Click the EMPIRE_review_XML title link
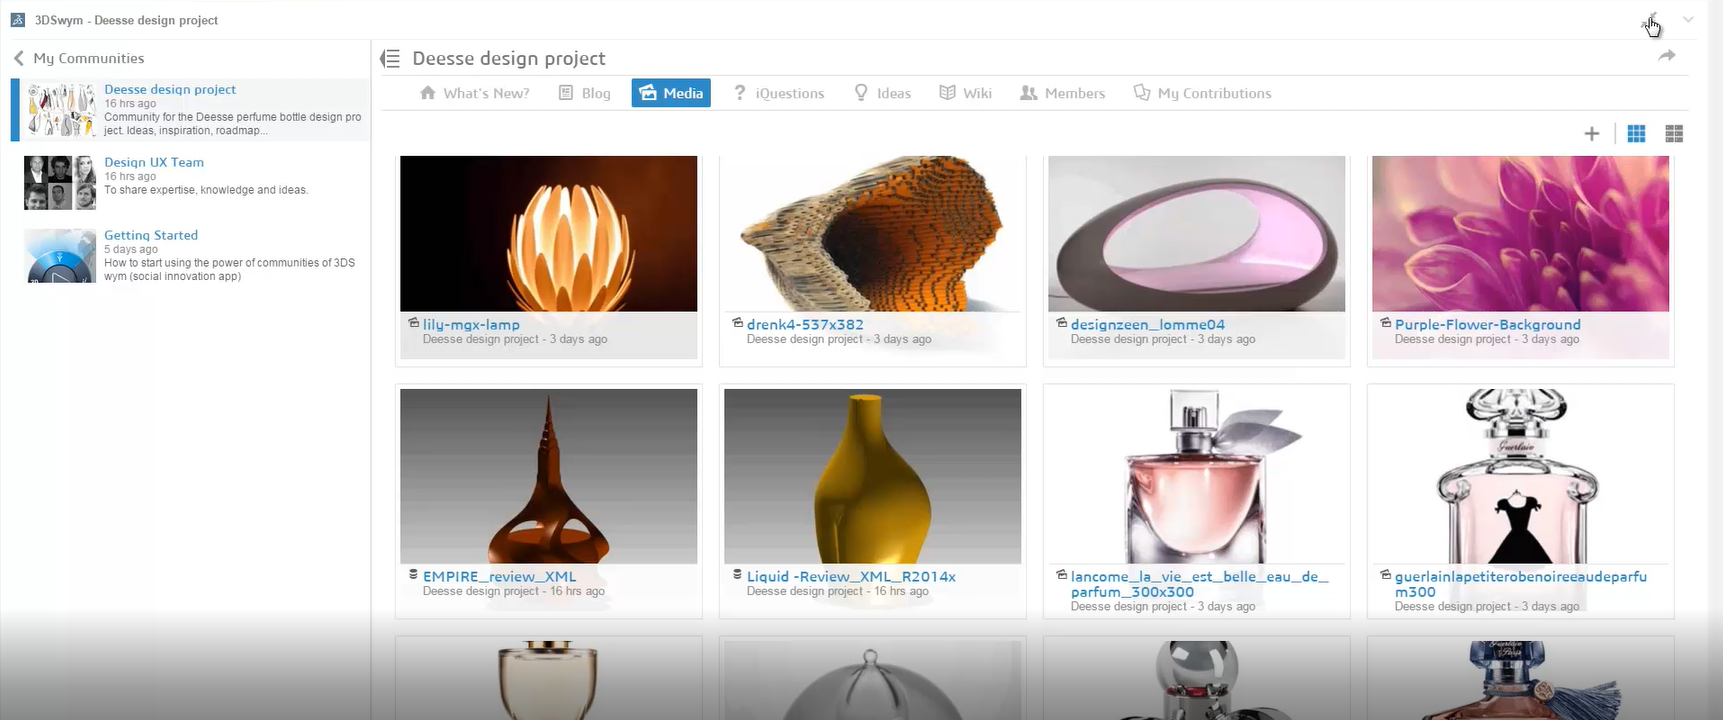 499,577
